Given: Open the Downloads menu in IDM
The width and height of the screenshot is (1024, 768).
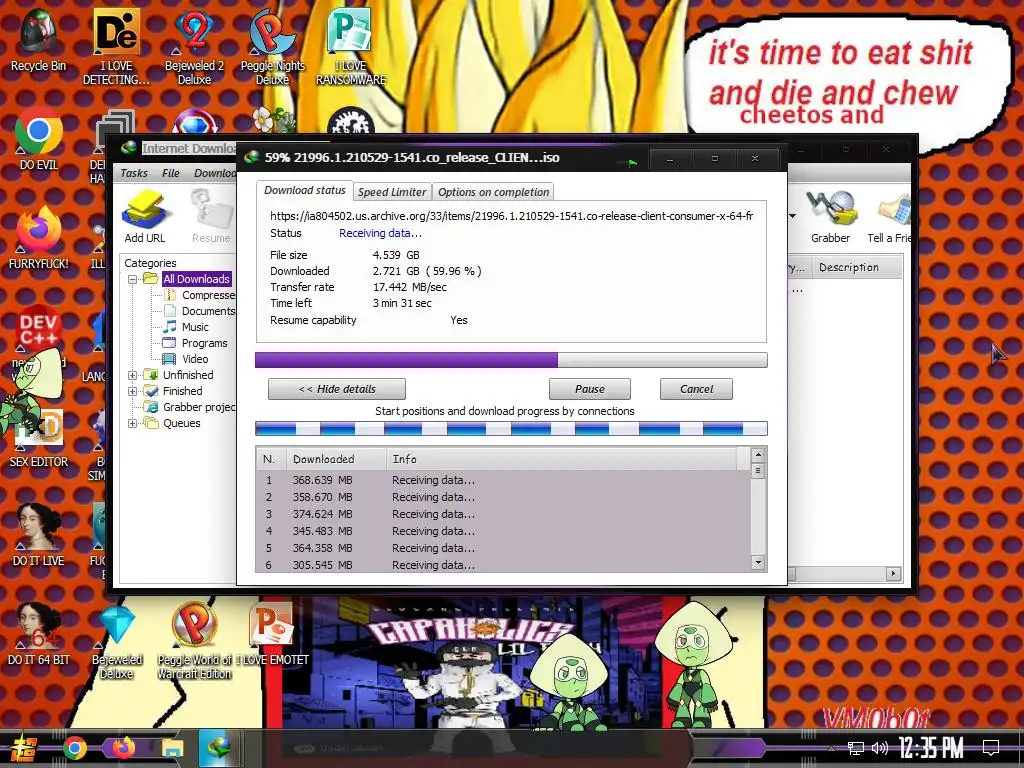Looking at the screenshot, I should click(x=215, y=173).
